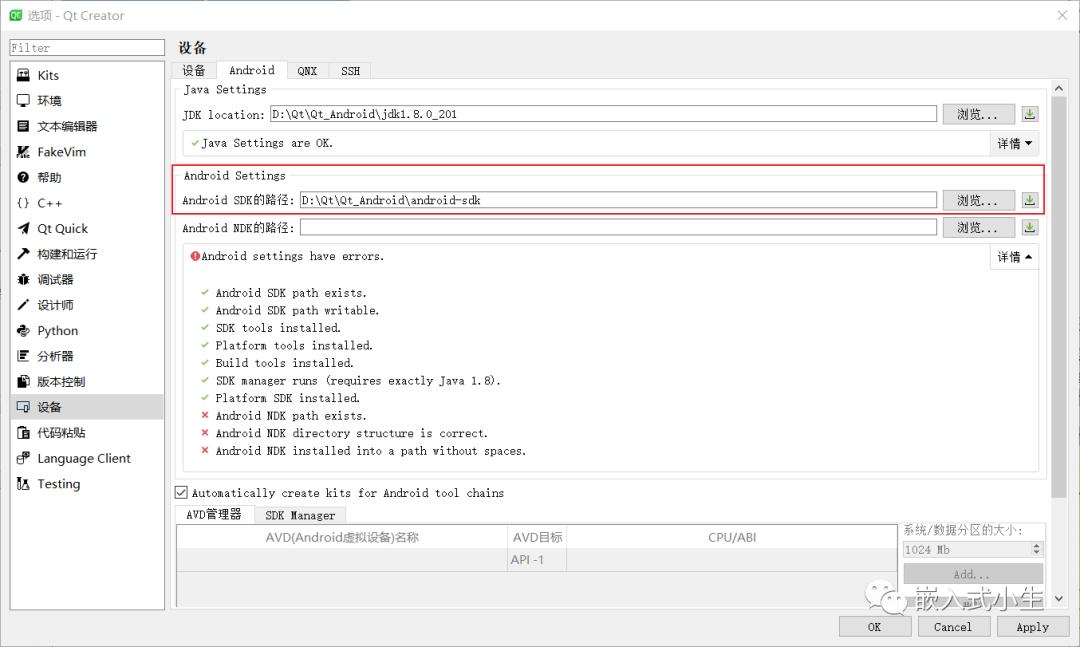Open the 帮助 question mark icon
1080x647 pixels.
click(x=23, y=177)
